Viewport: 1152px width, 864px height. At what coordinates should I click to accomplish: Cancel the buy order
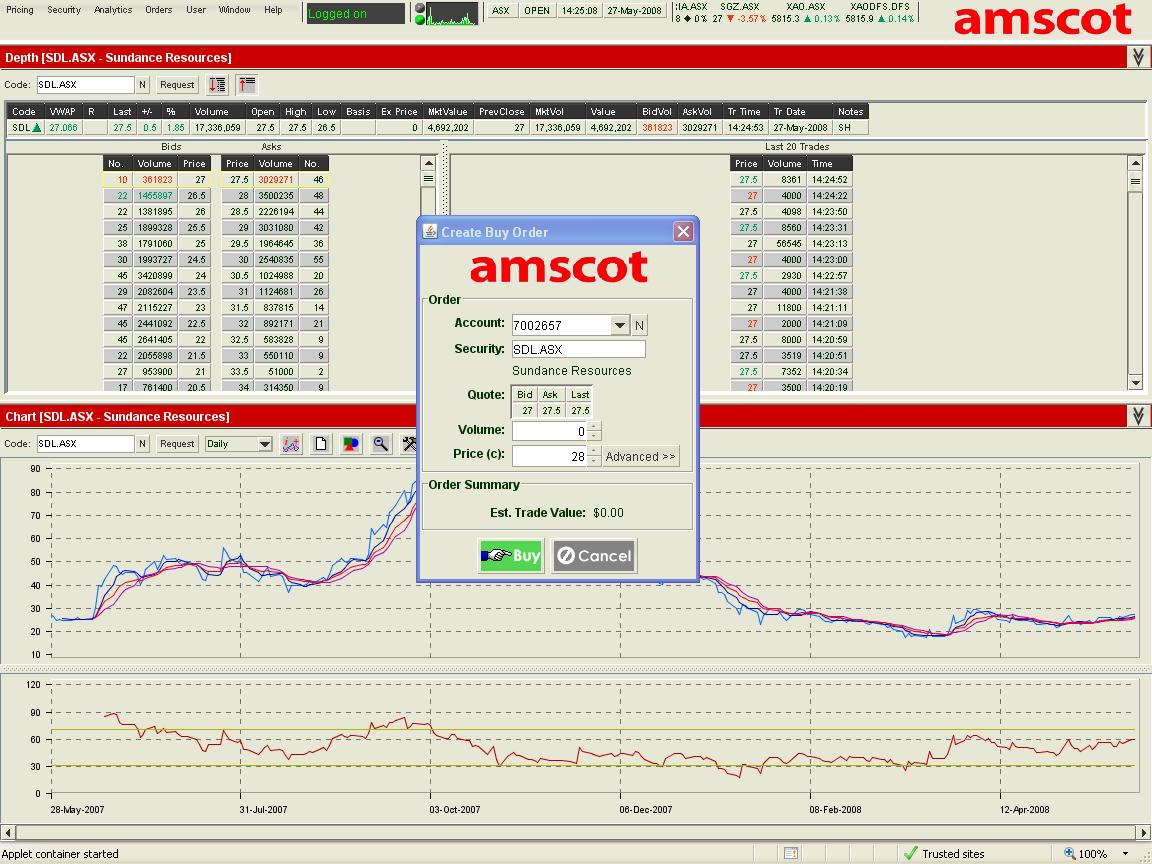tap(594, 555)
